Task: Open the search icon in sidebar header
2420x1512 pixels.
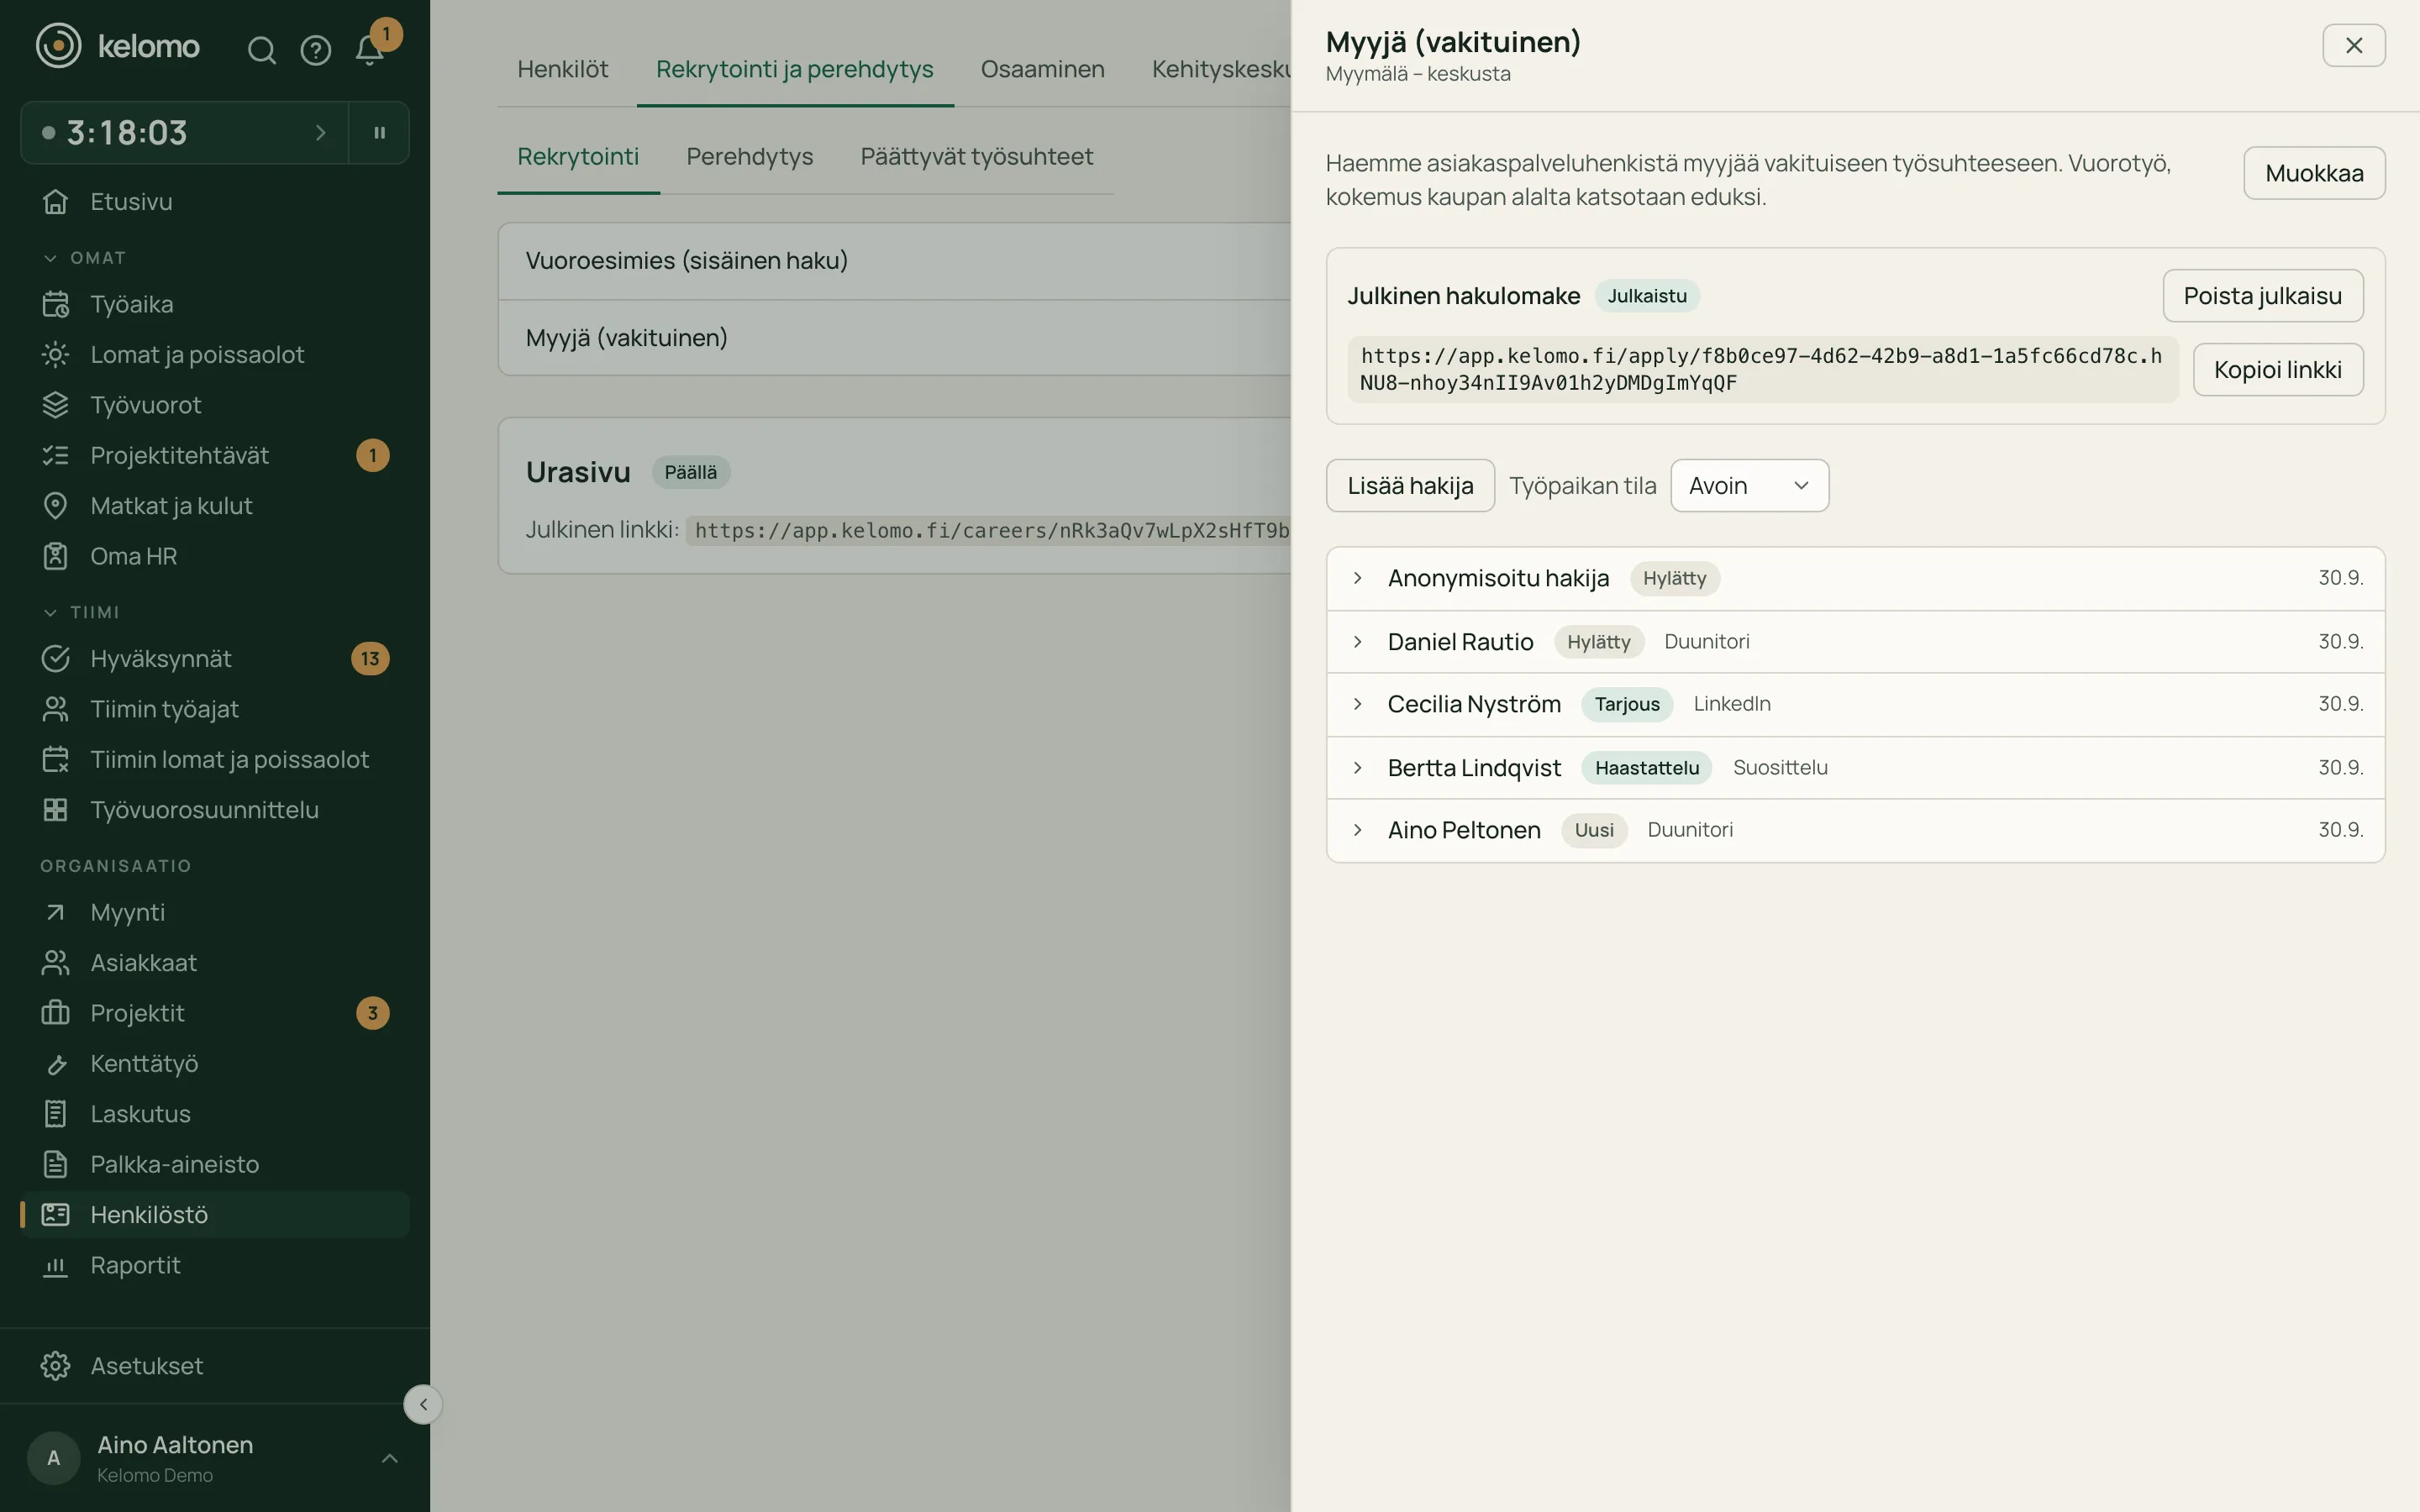Action: pyautogui.click(x=262, y=50)
